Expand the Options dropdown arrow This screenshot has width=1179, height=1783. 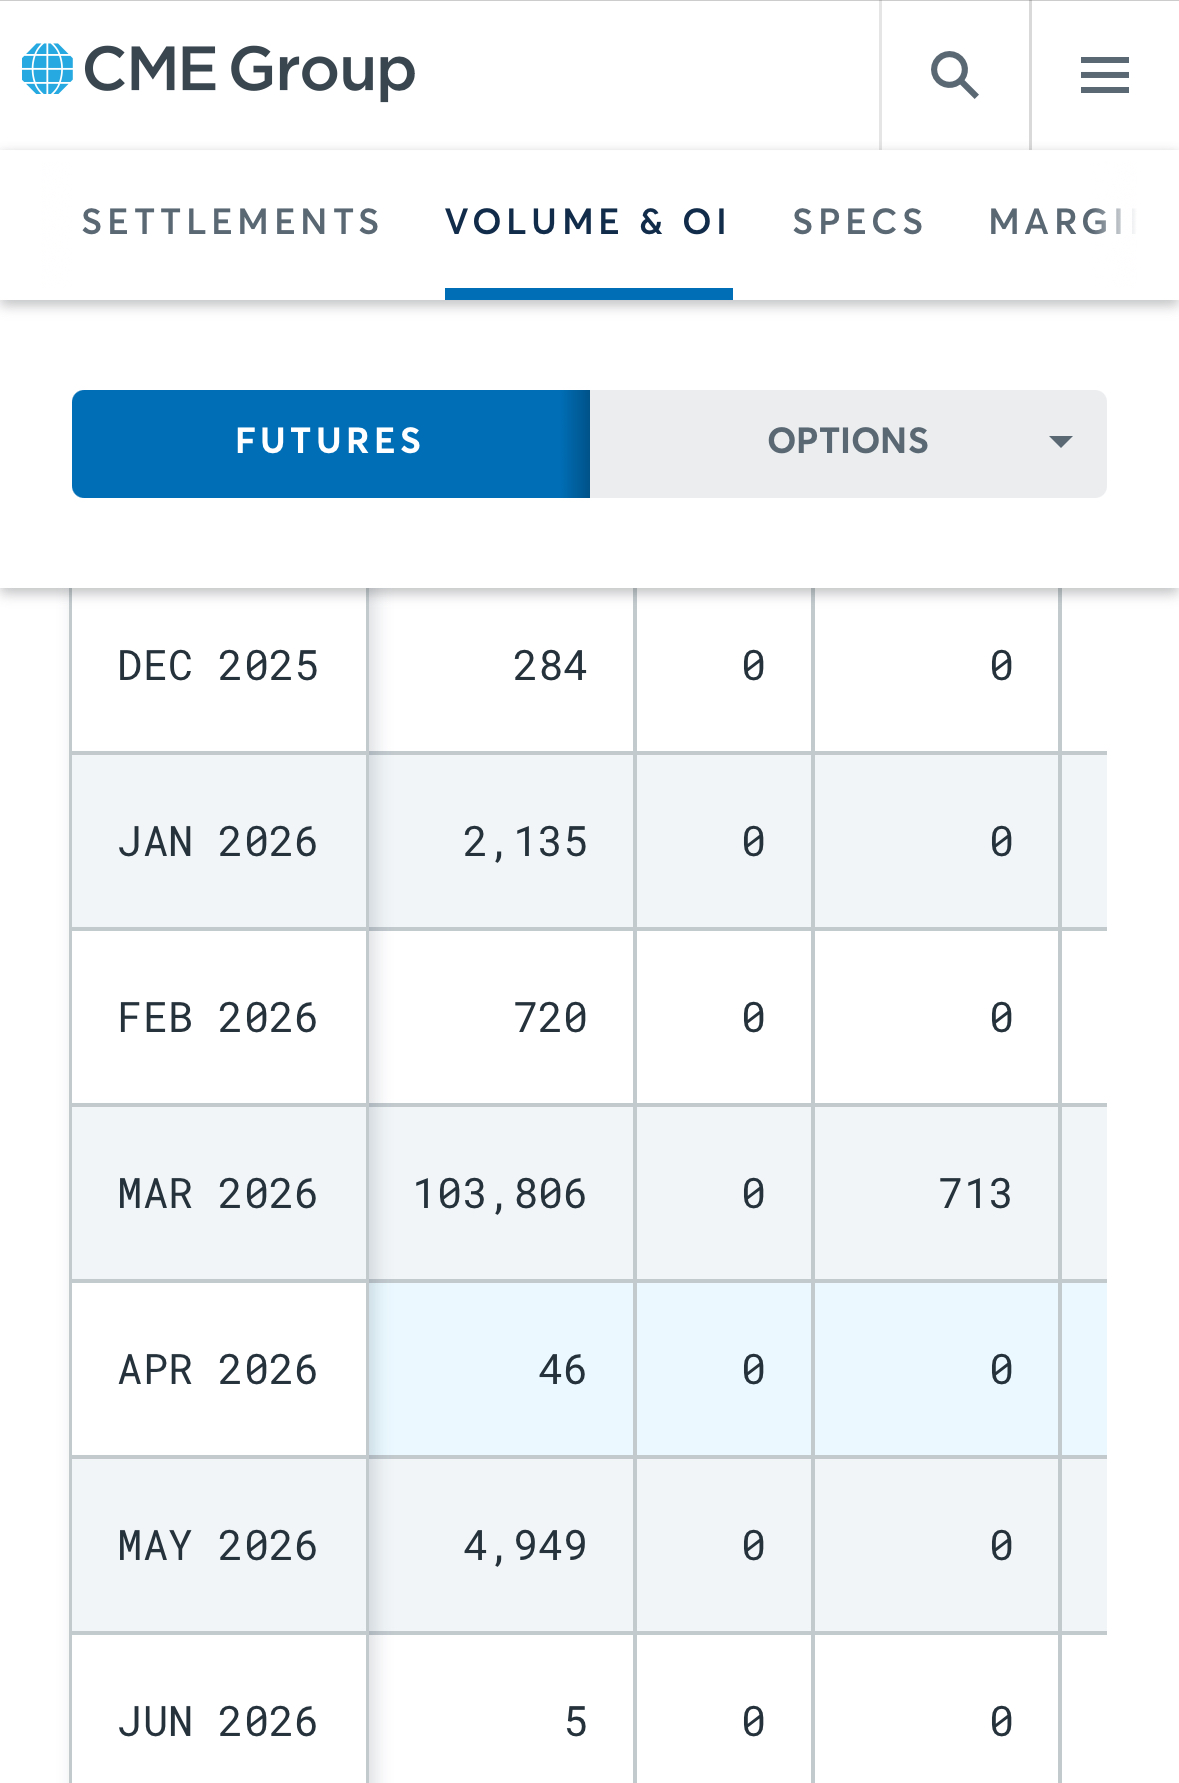tap(1060, 442)
